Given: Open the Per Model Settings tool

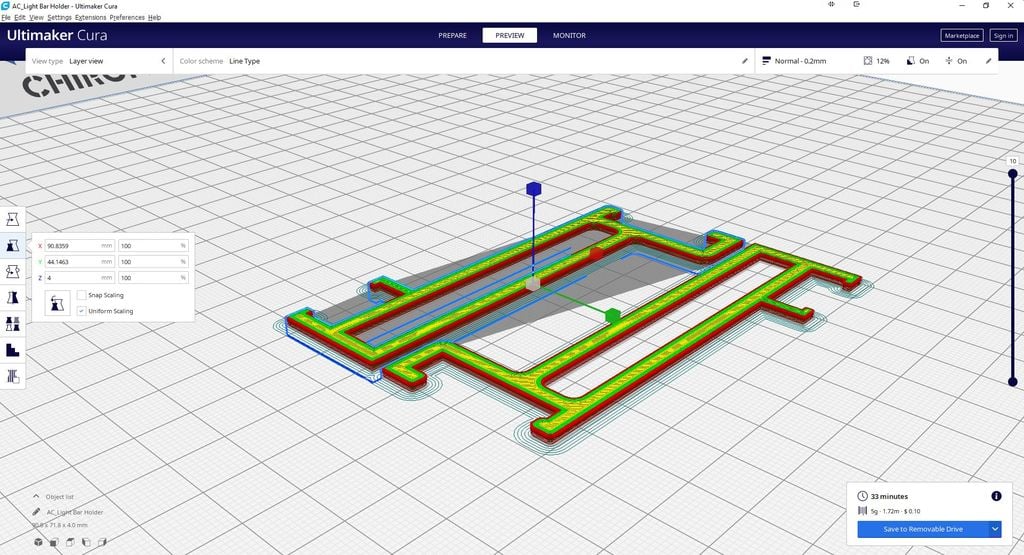Looking at the screenshot, I should [12, 324].
